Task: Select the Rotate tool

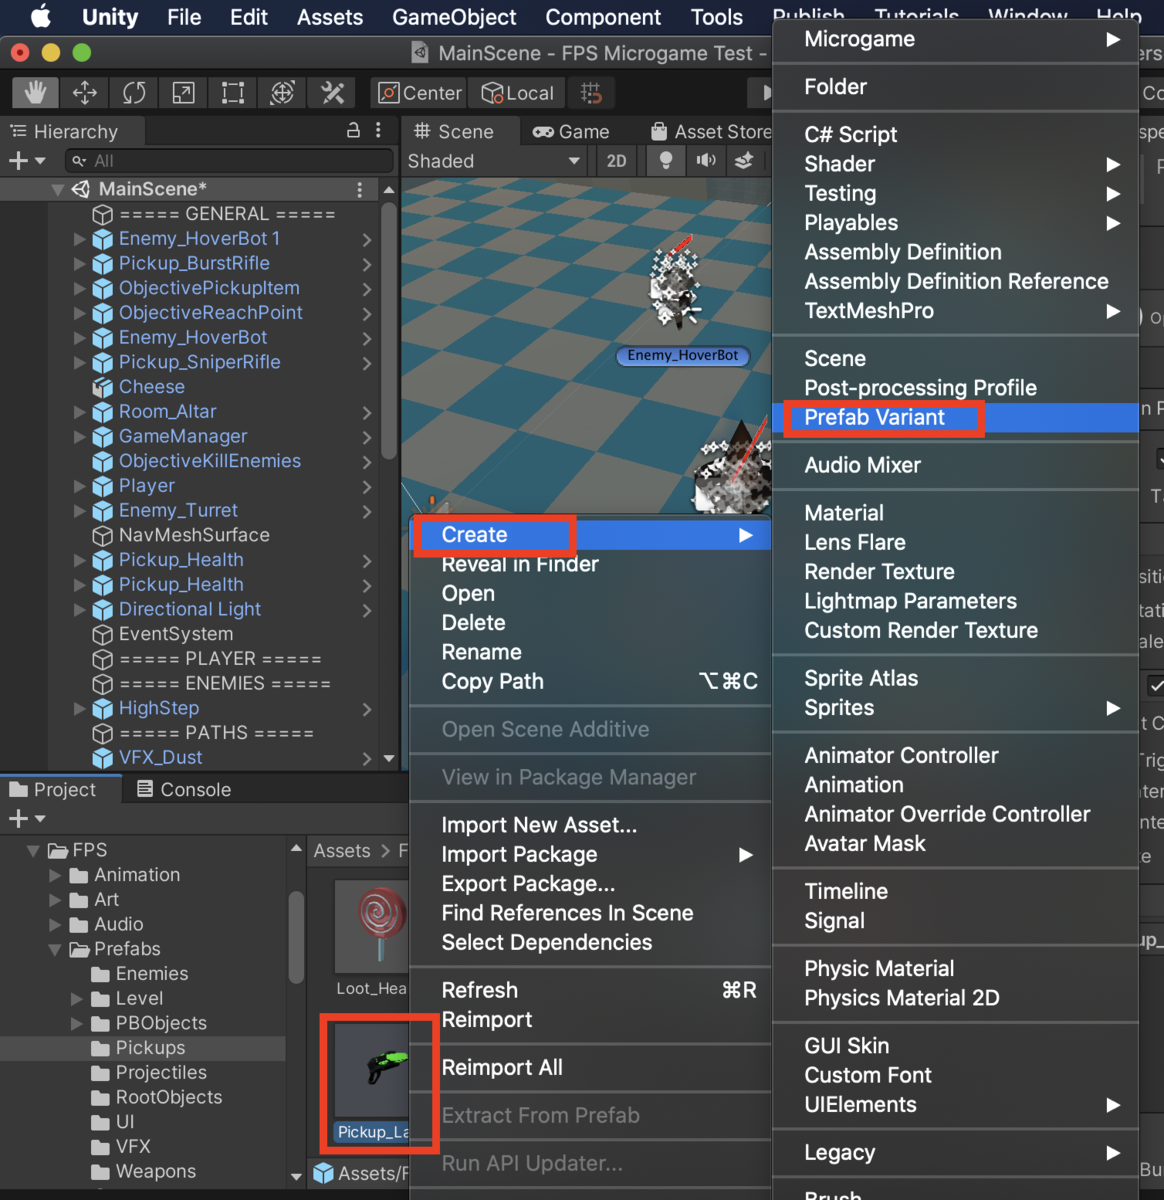Action: coord(134,93)
